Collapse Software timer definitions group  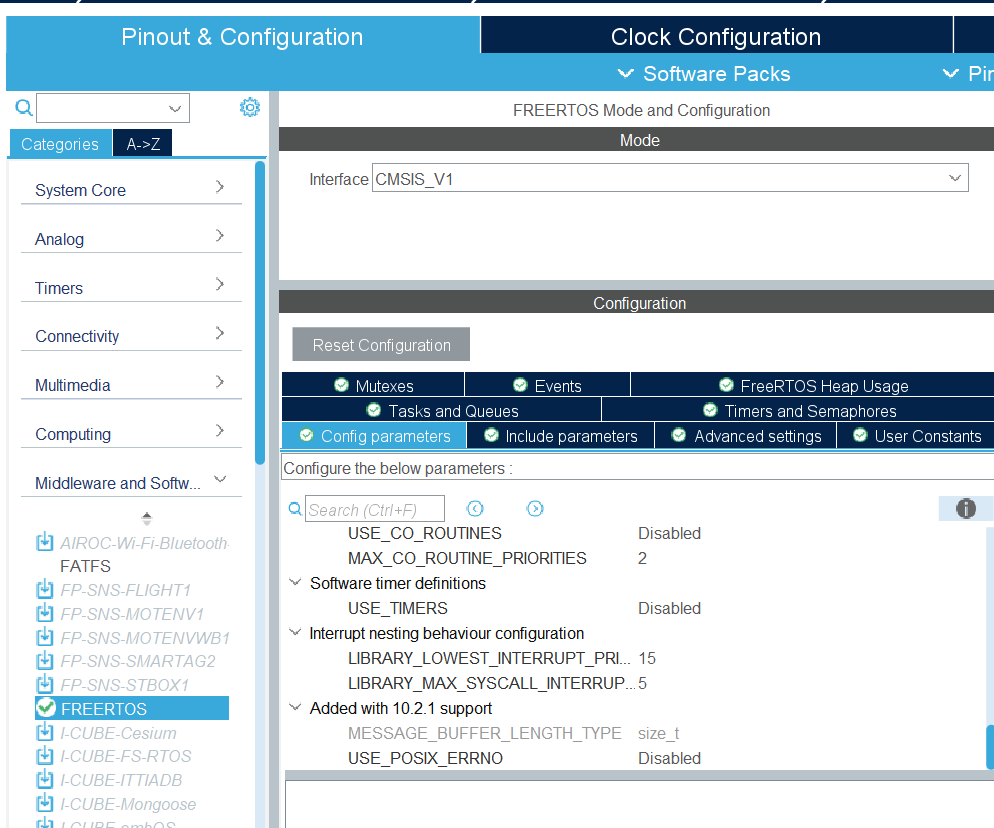click(x=295, y=582)
